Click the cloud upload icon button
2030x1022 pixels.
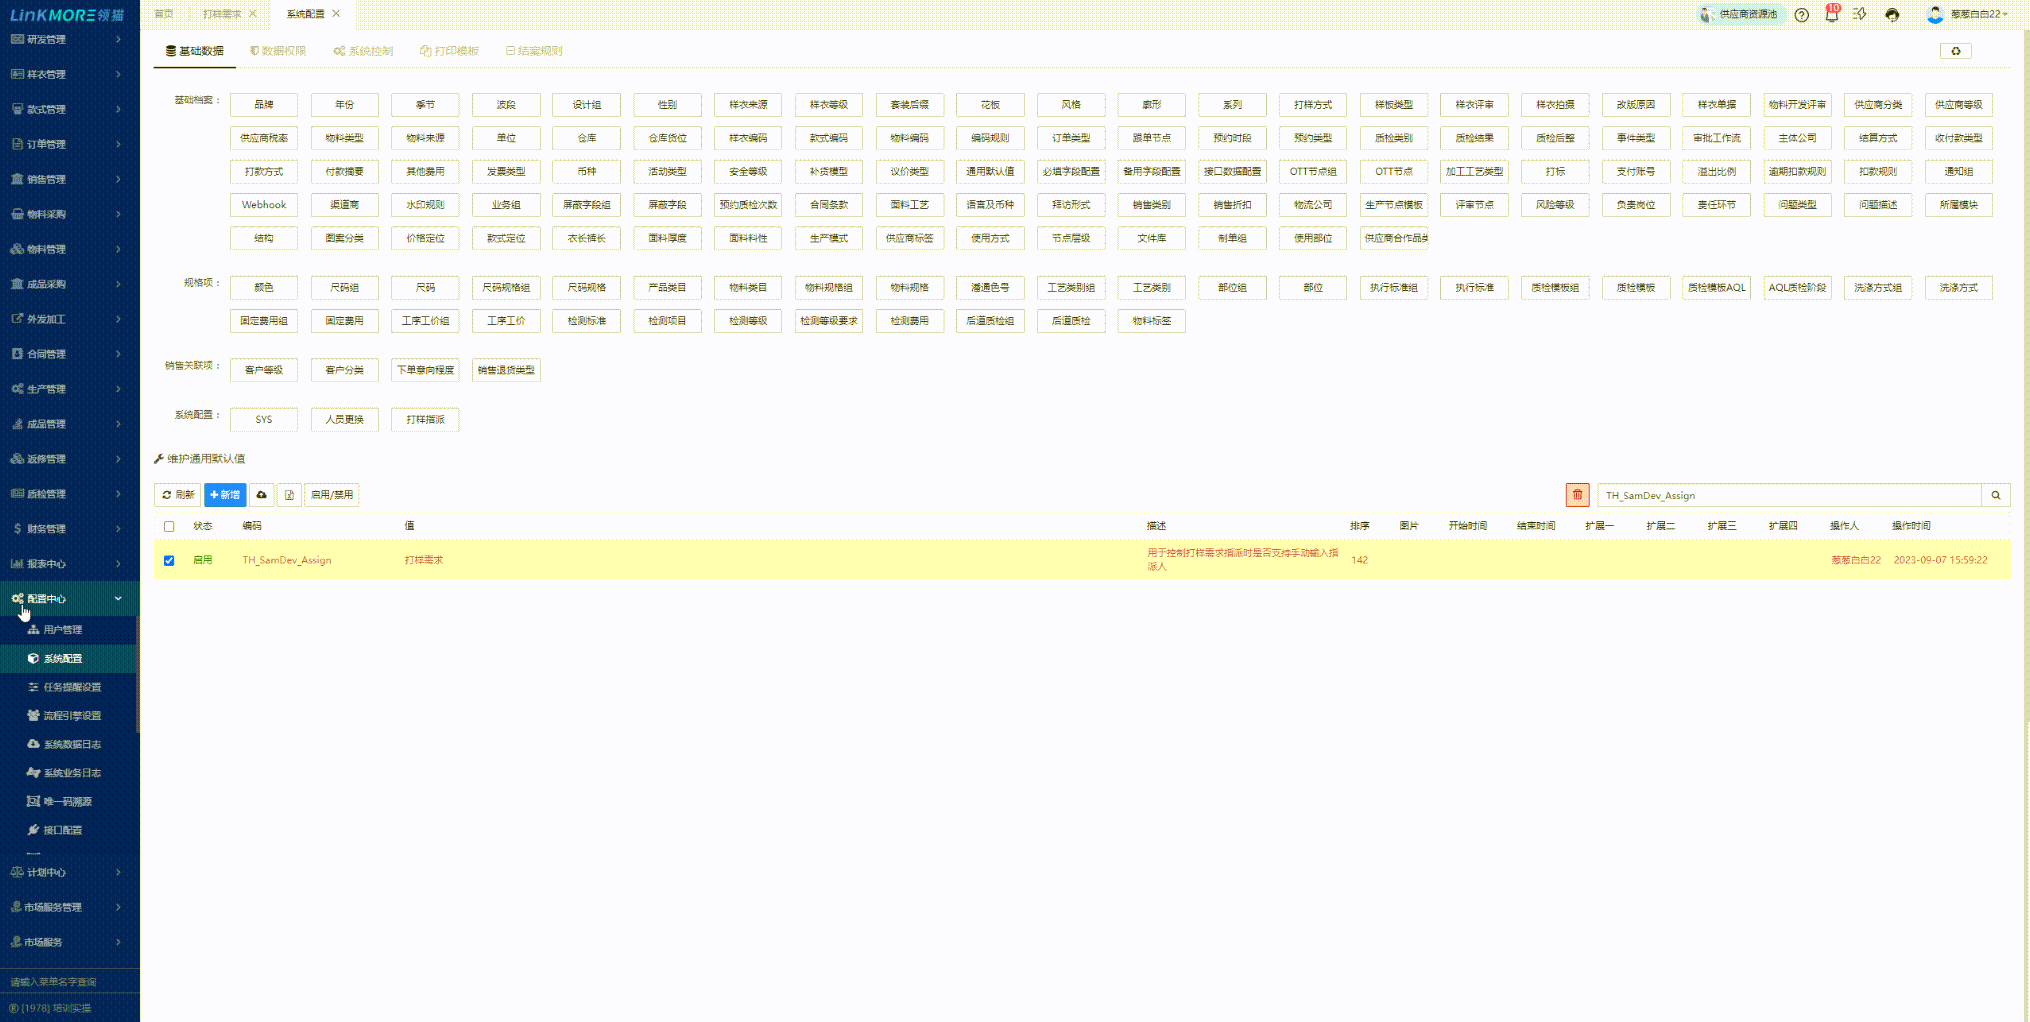(x=262, y=495)
